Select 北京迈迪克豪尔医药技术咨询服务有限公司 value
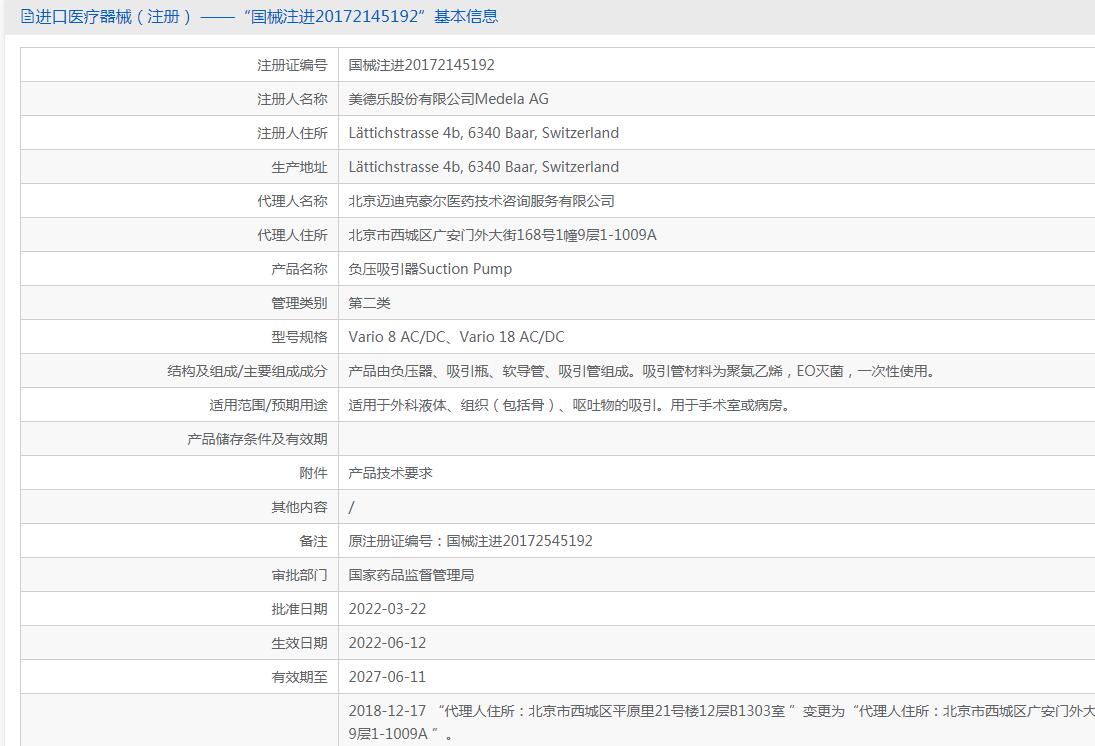The height and width of the screenshot is (746, 1095). point(481,201)
